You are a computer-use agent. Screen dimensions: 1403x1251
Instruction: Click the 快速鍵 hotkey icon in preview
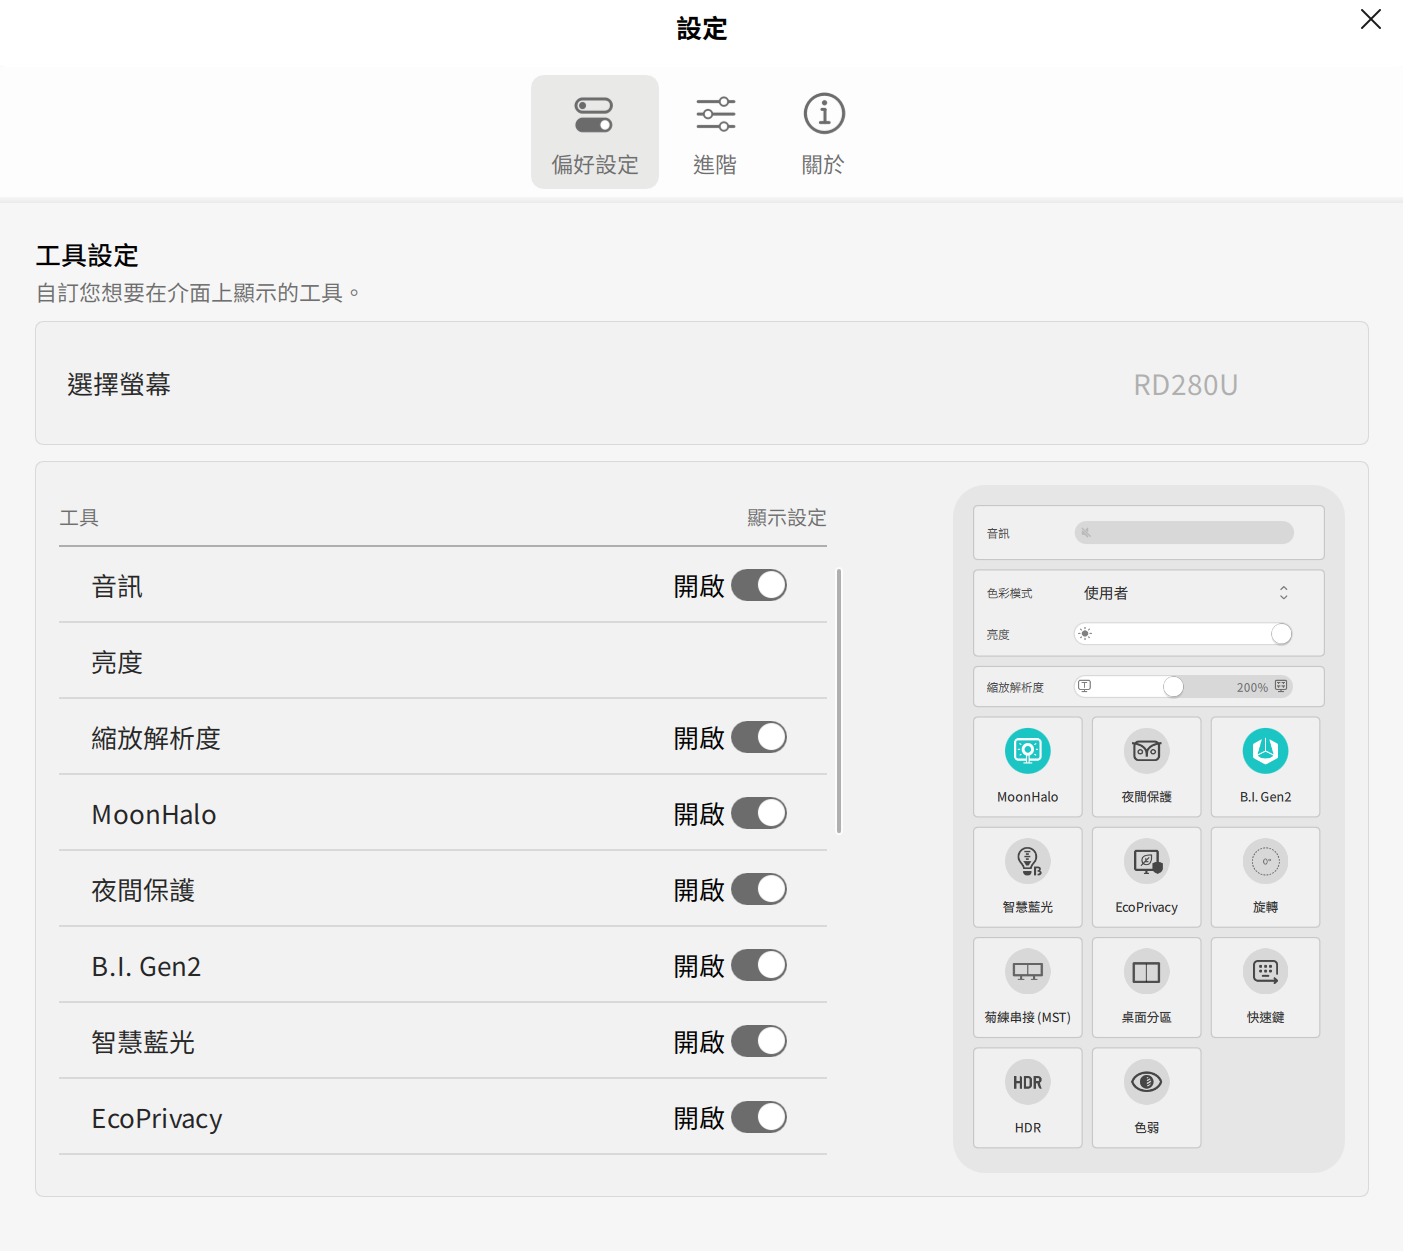point(1266,971)
